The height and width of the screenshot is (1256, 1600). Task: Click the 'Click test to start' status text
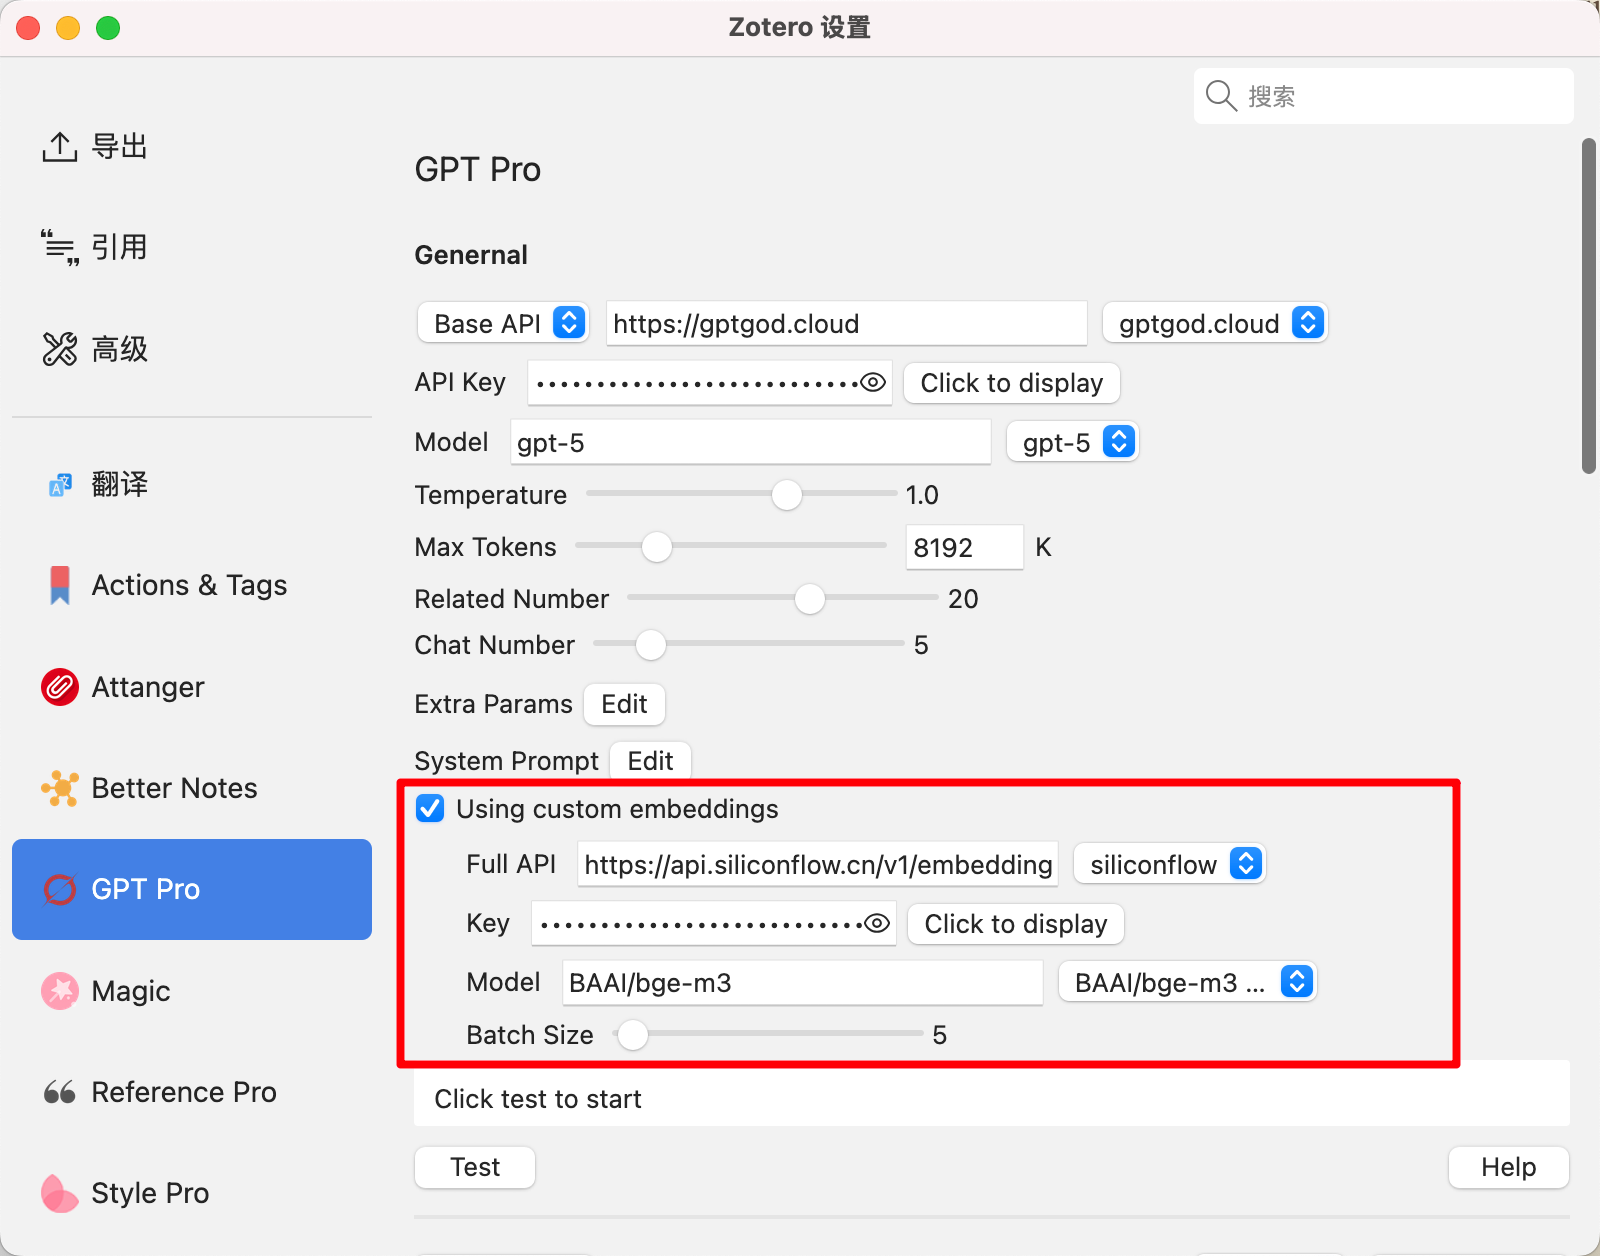tap(538, 1099)
